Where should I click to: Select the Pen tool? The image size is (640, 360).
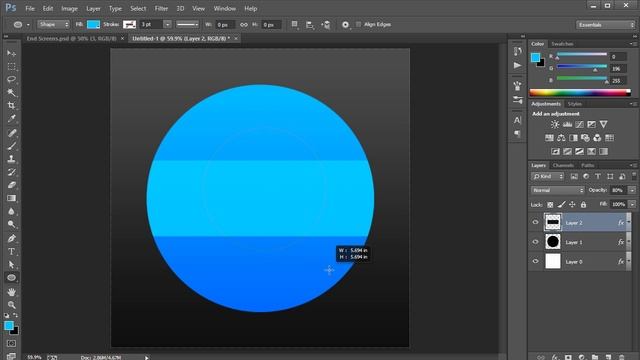[11, 239]
